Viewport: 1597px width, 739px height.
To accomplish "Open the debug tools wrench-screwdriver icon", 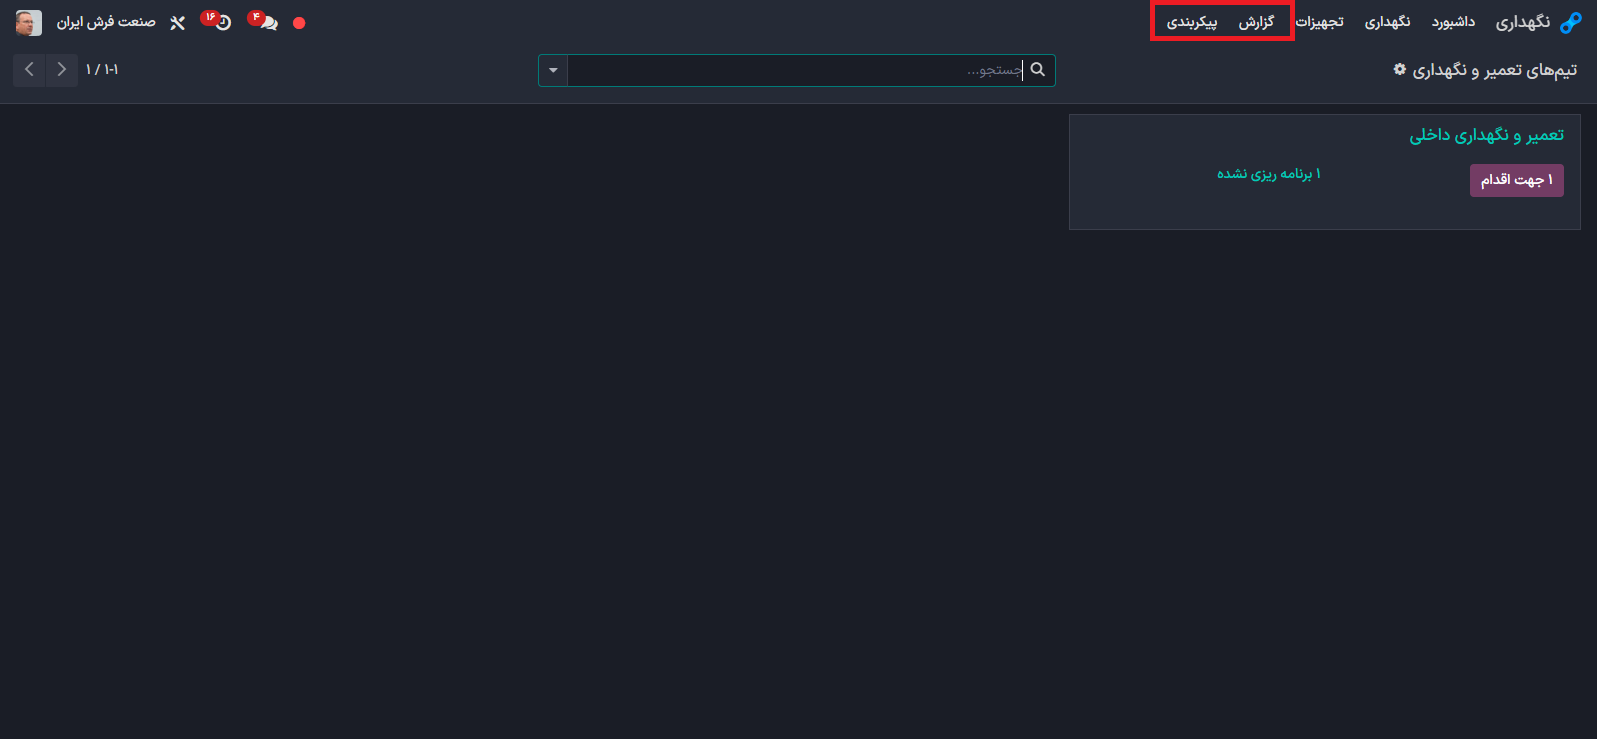I will 177,22.
